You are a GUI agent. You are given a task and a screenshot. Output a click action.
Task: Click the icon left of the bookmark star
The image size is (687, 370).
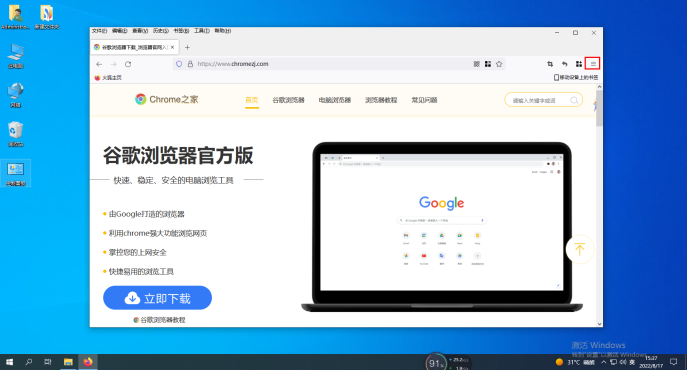pyautogui.click(x=488, y=64)
